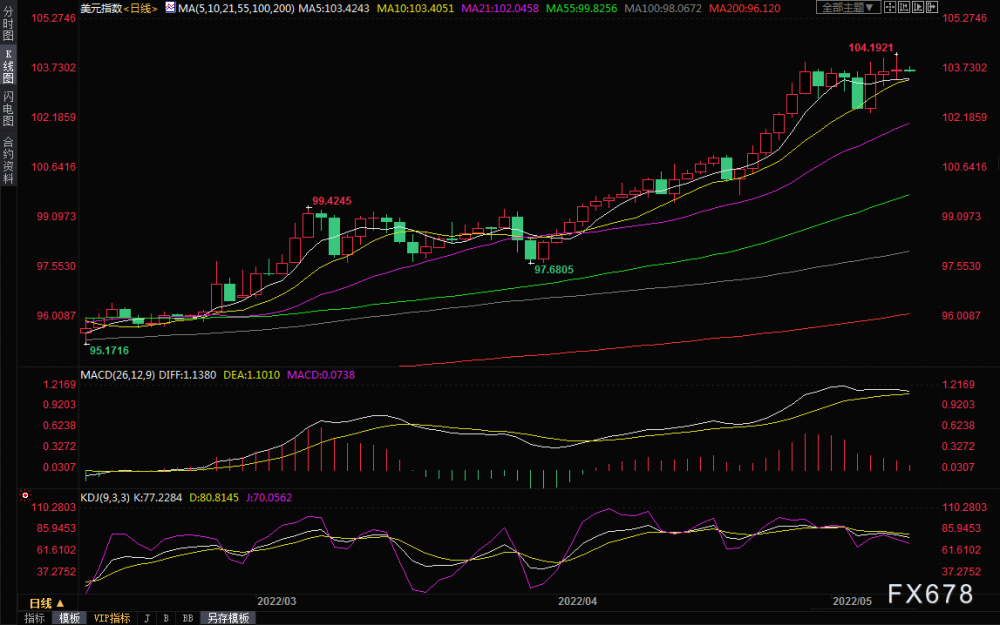Click the DEA:1.1010 value

[x=251, y=375]
